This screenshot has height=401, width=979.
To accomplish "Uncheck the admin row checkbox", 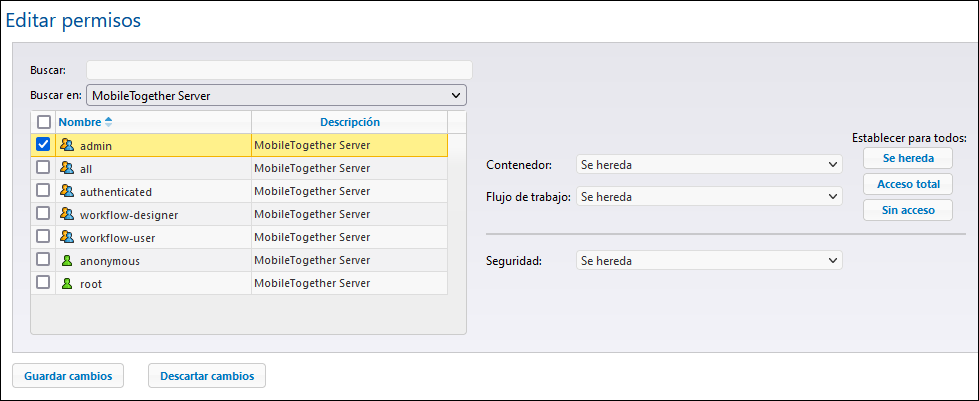I will 43,145.
